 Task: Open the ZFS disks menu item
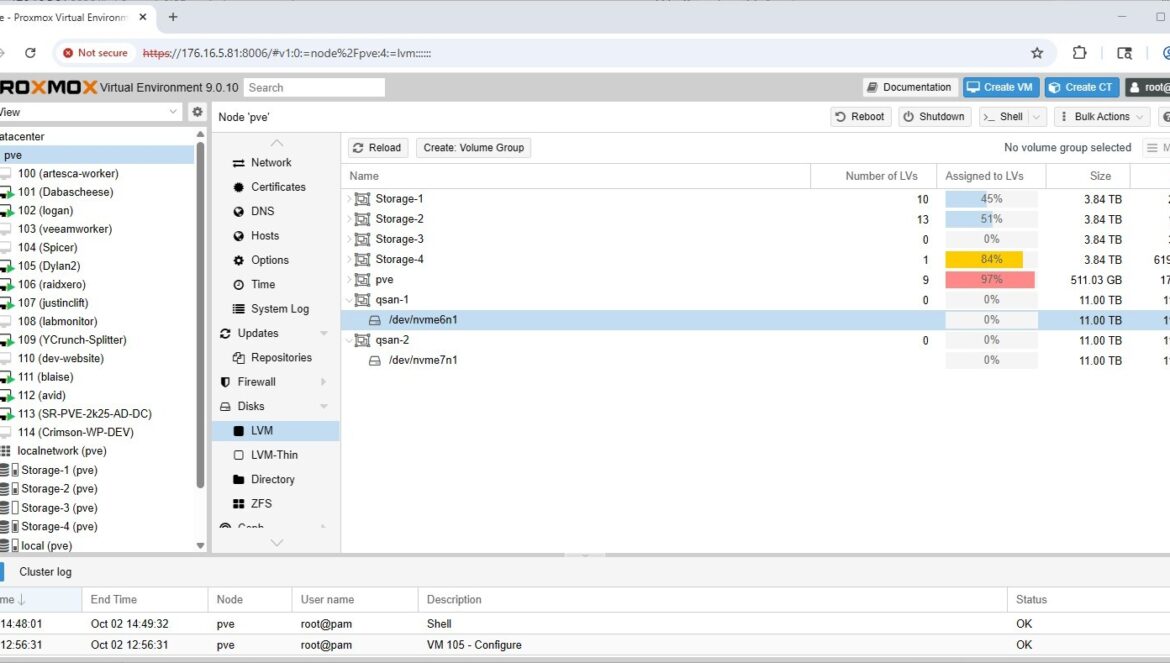pos(261,504)
